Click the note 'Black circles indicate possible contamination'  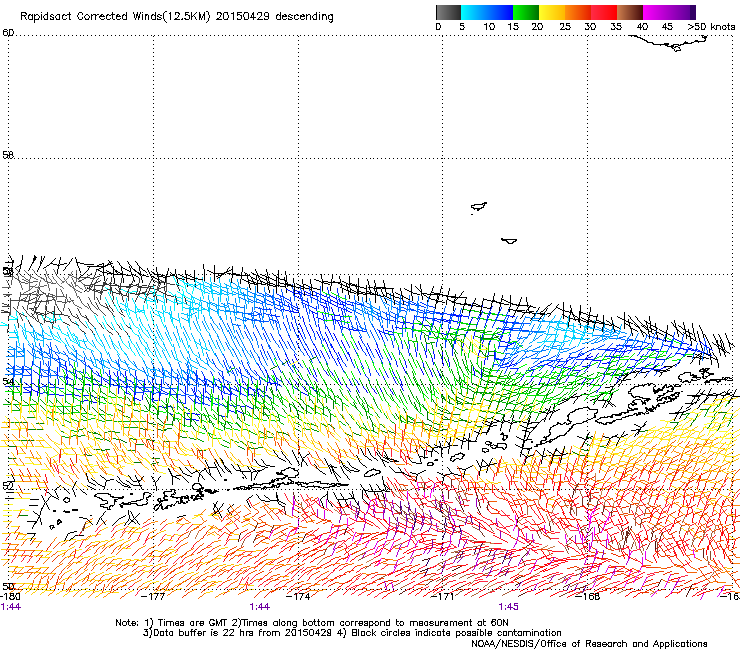[456, 633]
